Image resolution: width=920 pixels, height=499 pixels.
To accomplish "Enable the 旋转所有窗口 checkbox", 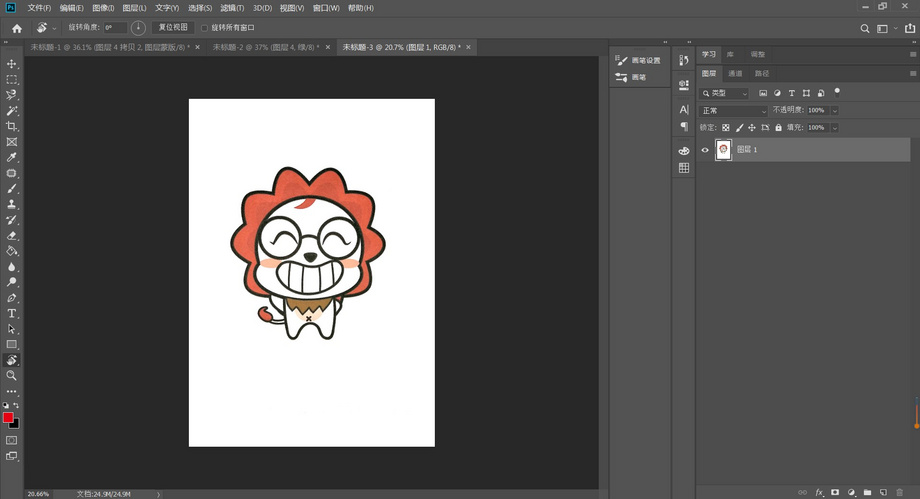I will click(205, 28).
